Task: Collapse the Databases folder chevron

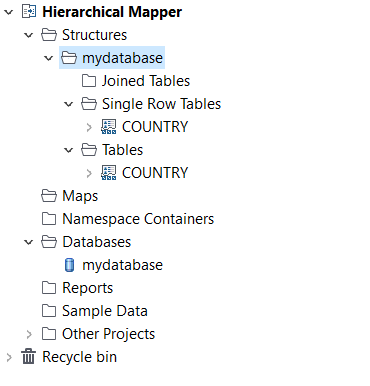Action: click(x=29, y=242)
